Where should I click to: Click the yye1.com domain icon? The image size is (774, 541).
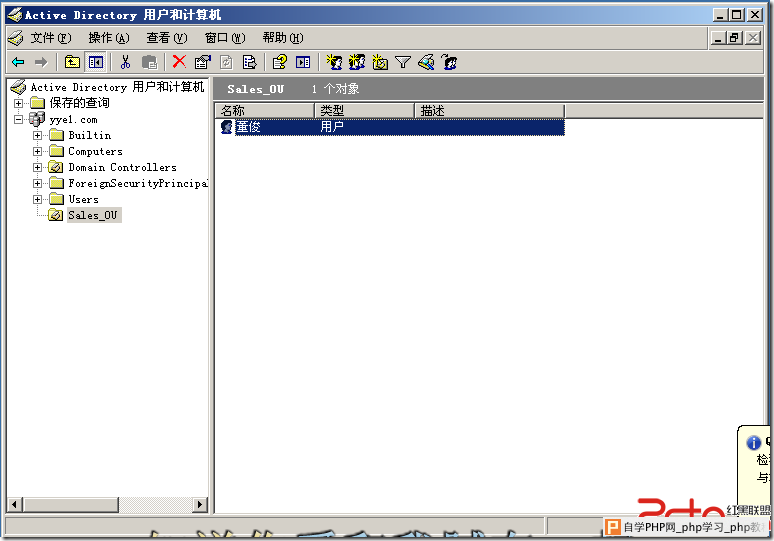[x=37, y=119]
